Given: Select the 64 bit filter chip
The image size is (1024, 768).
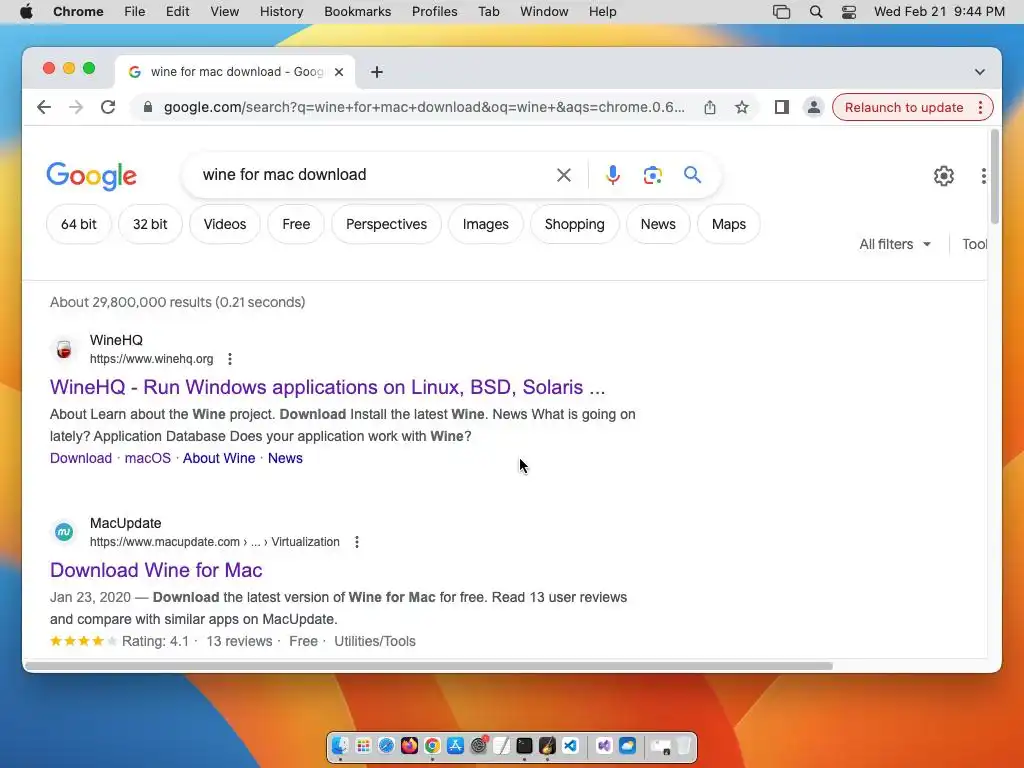Looking at the screenshot, I should pos(78,224).
